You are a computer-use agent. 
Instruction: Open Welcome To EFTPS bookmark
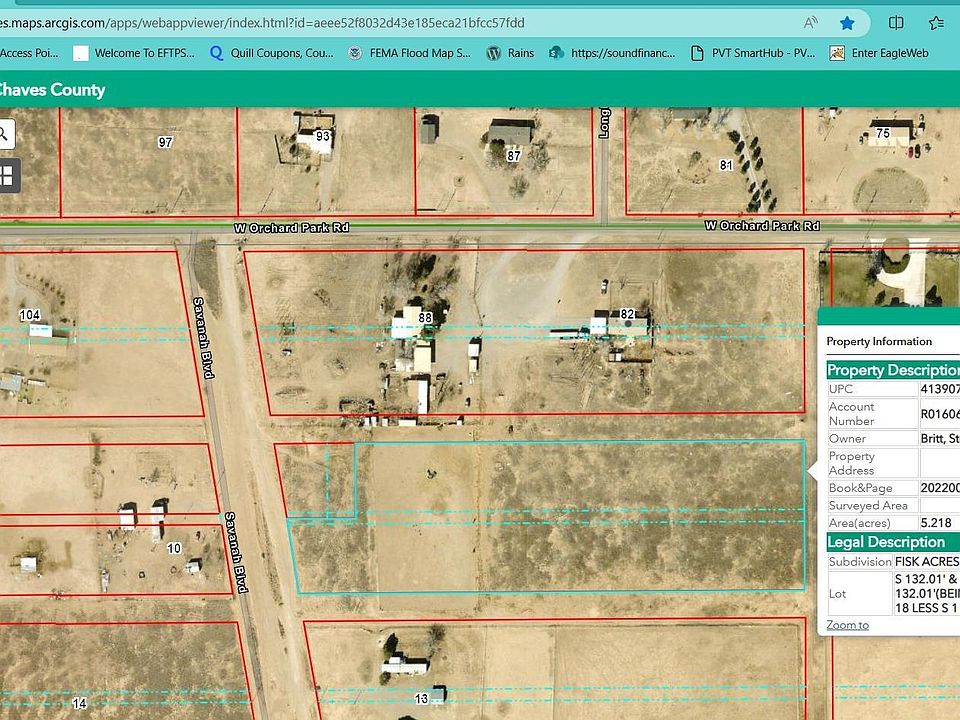tap(135, 53)
